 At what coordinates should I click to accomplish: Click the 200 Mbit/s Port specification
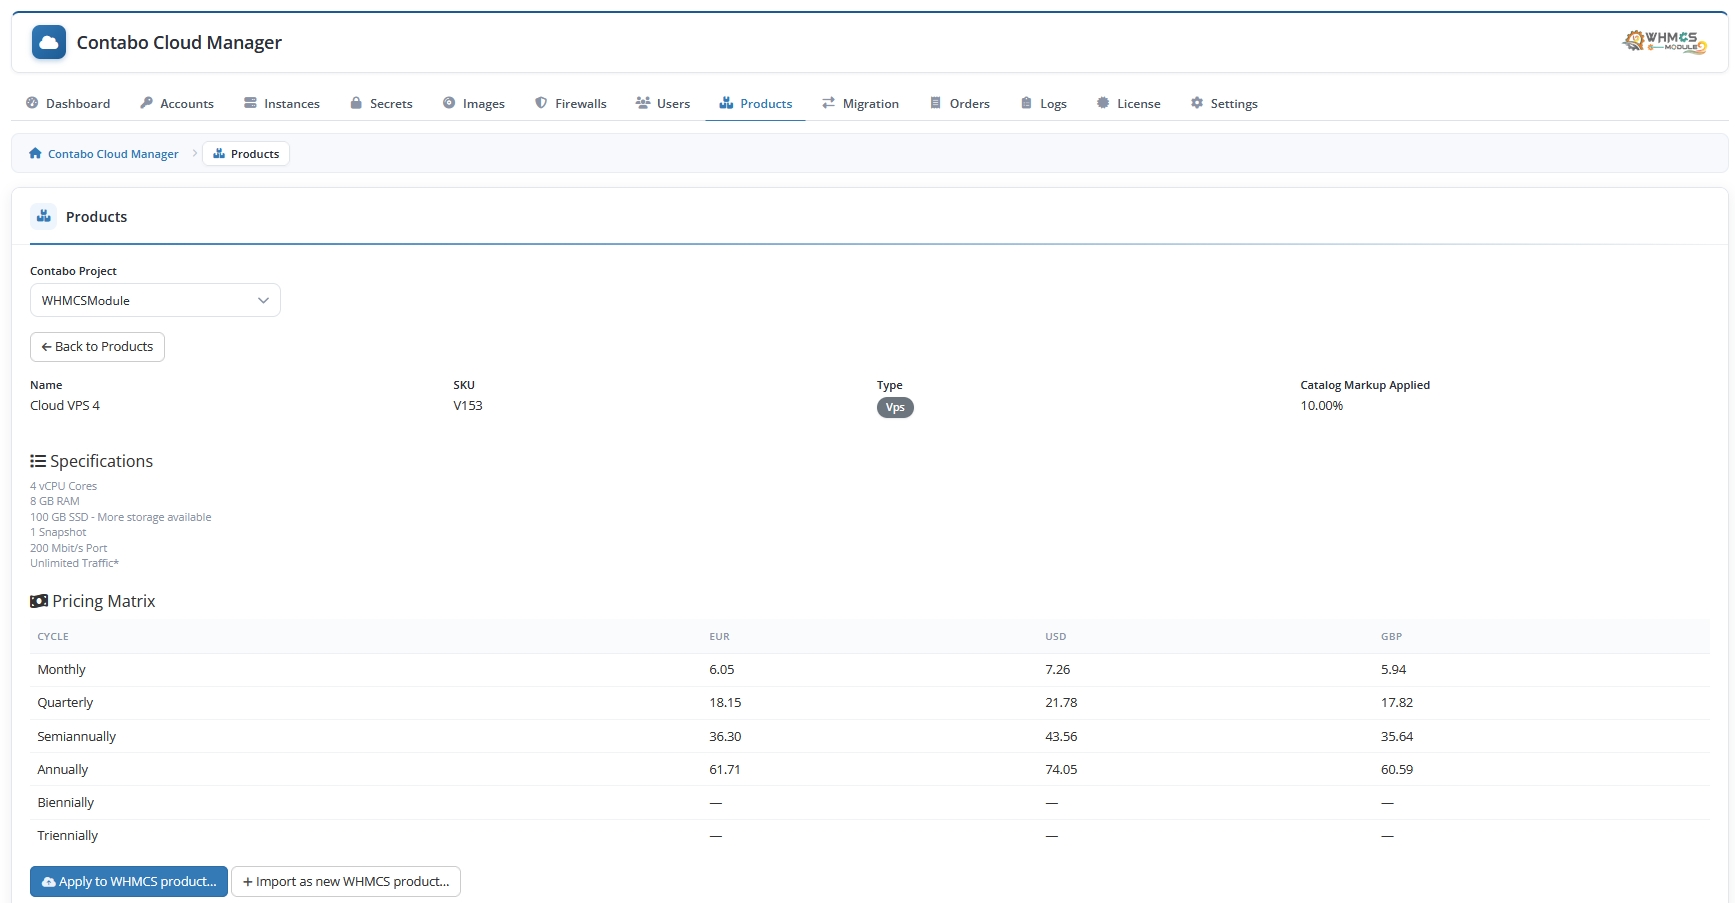(68, 548)
